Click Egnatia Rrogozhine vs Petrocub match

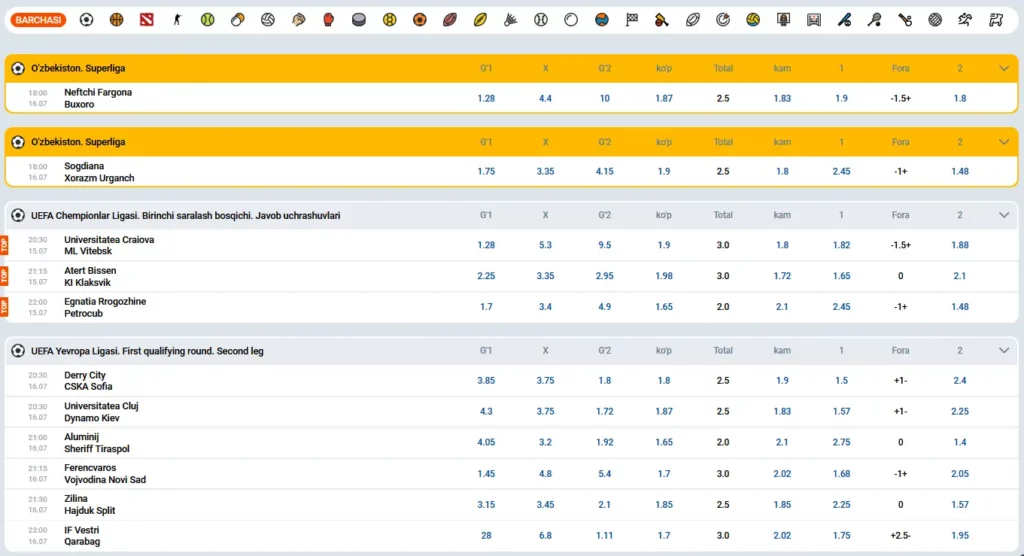point(105,307)
